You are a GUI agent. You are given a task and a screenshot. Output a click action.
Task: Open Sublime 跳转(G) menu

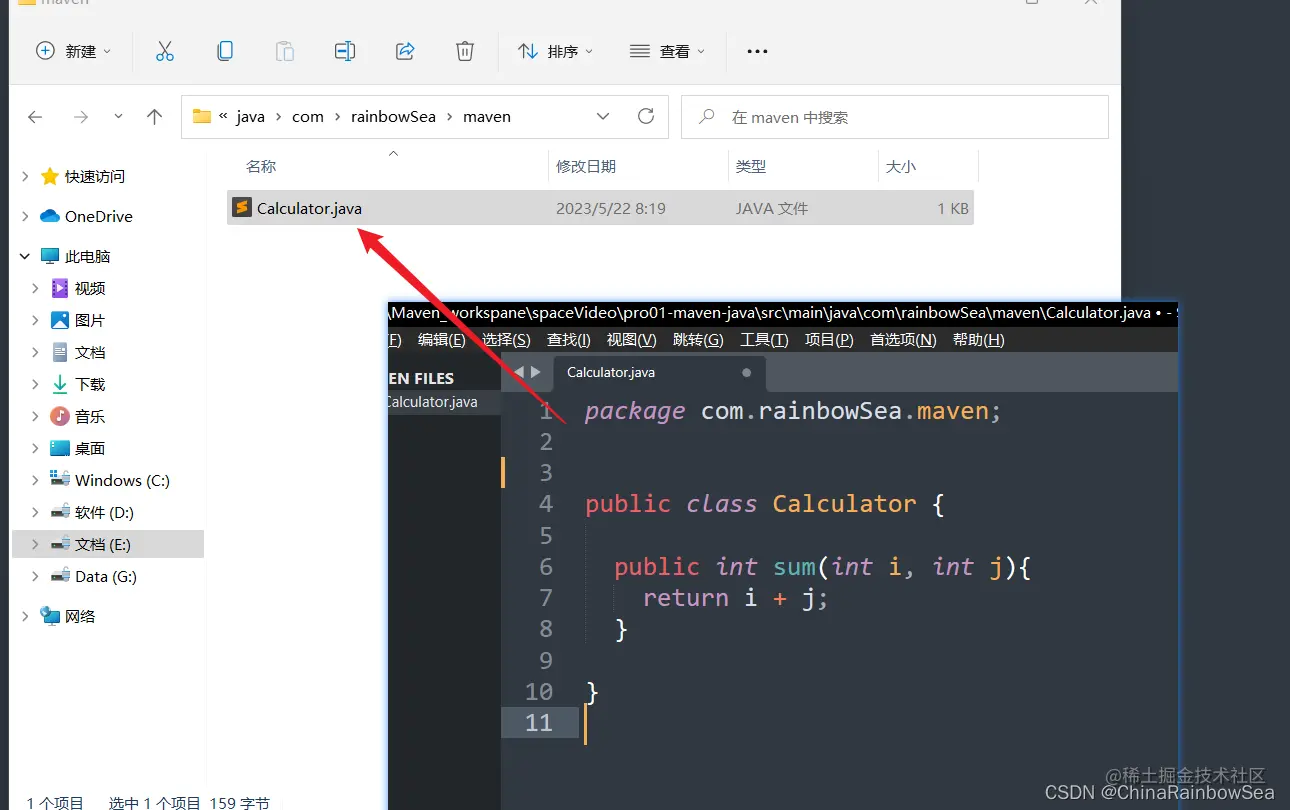(x=698, y=340)
